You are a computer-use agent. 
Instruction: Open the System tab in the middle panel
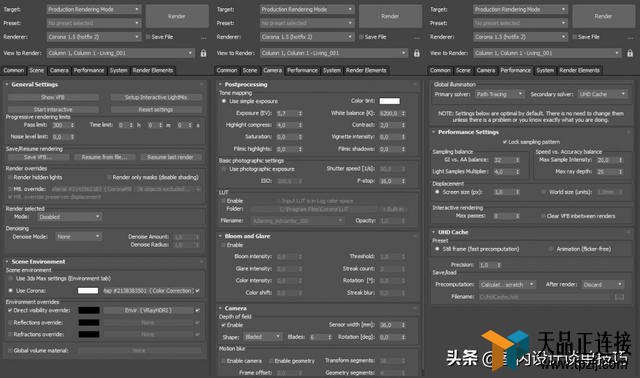(x=332, y=71)
